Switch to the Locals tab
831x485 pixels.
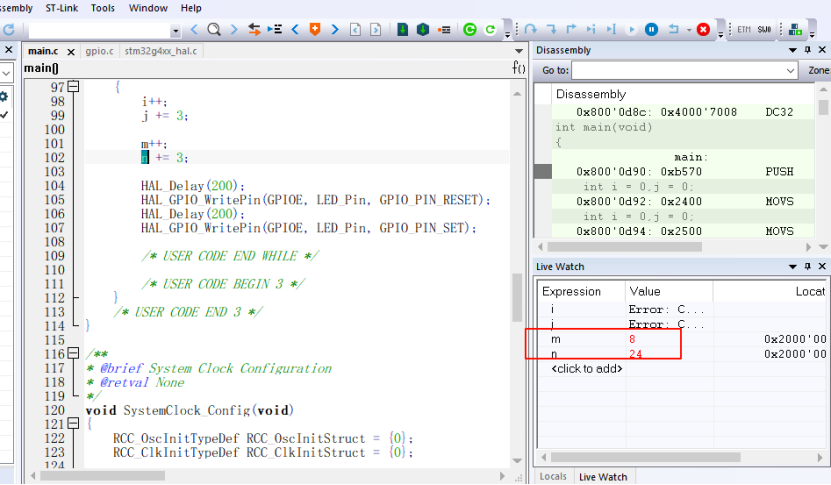pyautogui.click(x=553, y=477)
